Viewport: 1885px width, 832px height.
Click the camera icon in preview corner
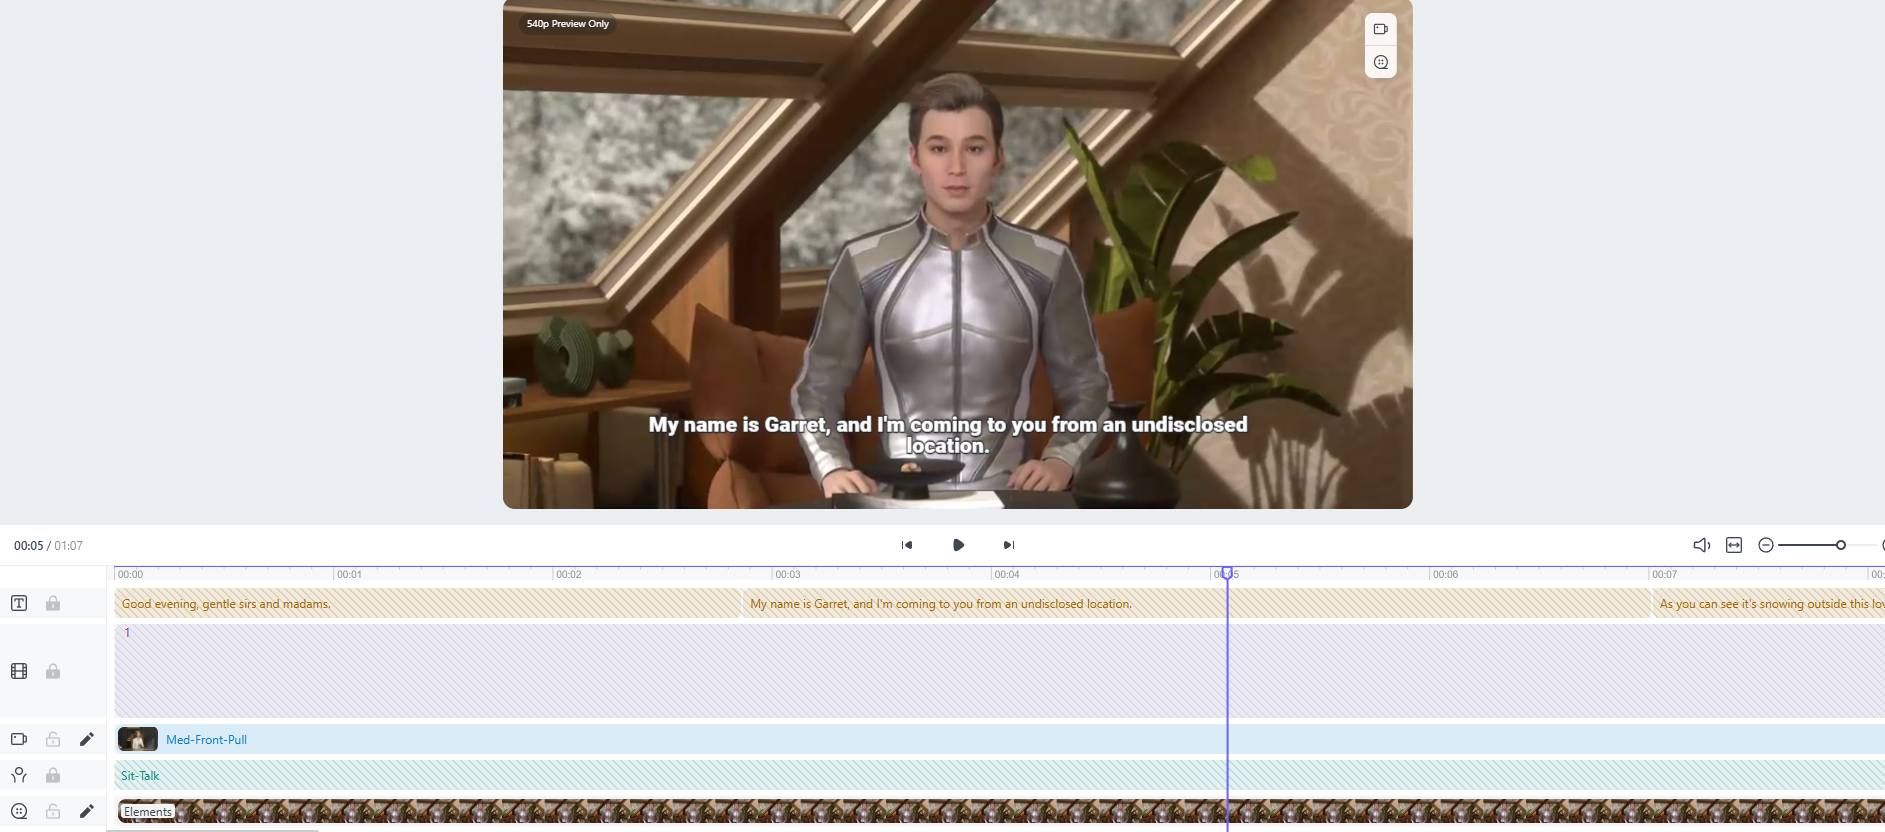point(1380,29)
